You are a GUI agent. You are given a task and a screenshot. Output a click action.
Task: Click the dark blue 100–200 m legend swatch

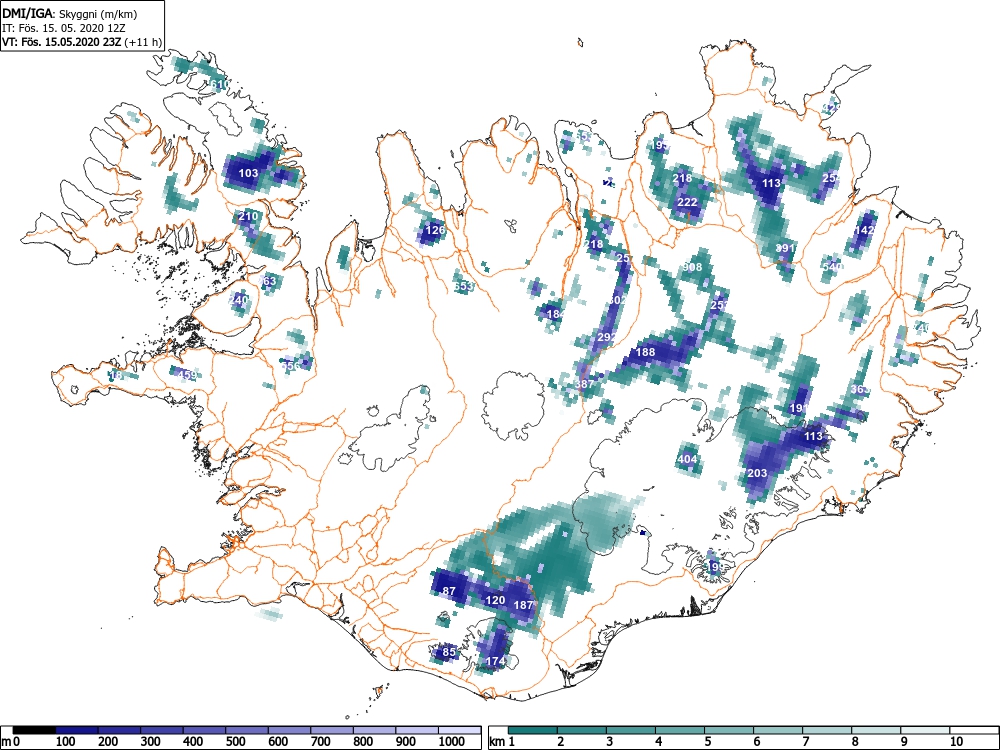77,730
